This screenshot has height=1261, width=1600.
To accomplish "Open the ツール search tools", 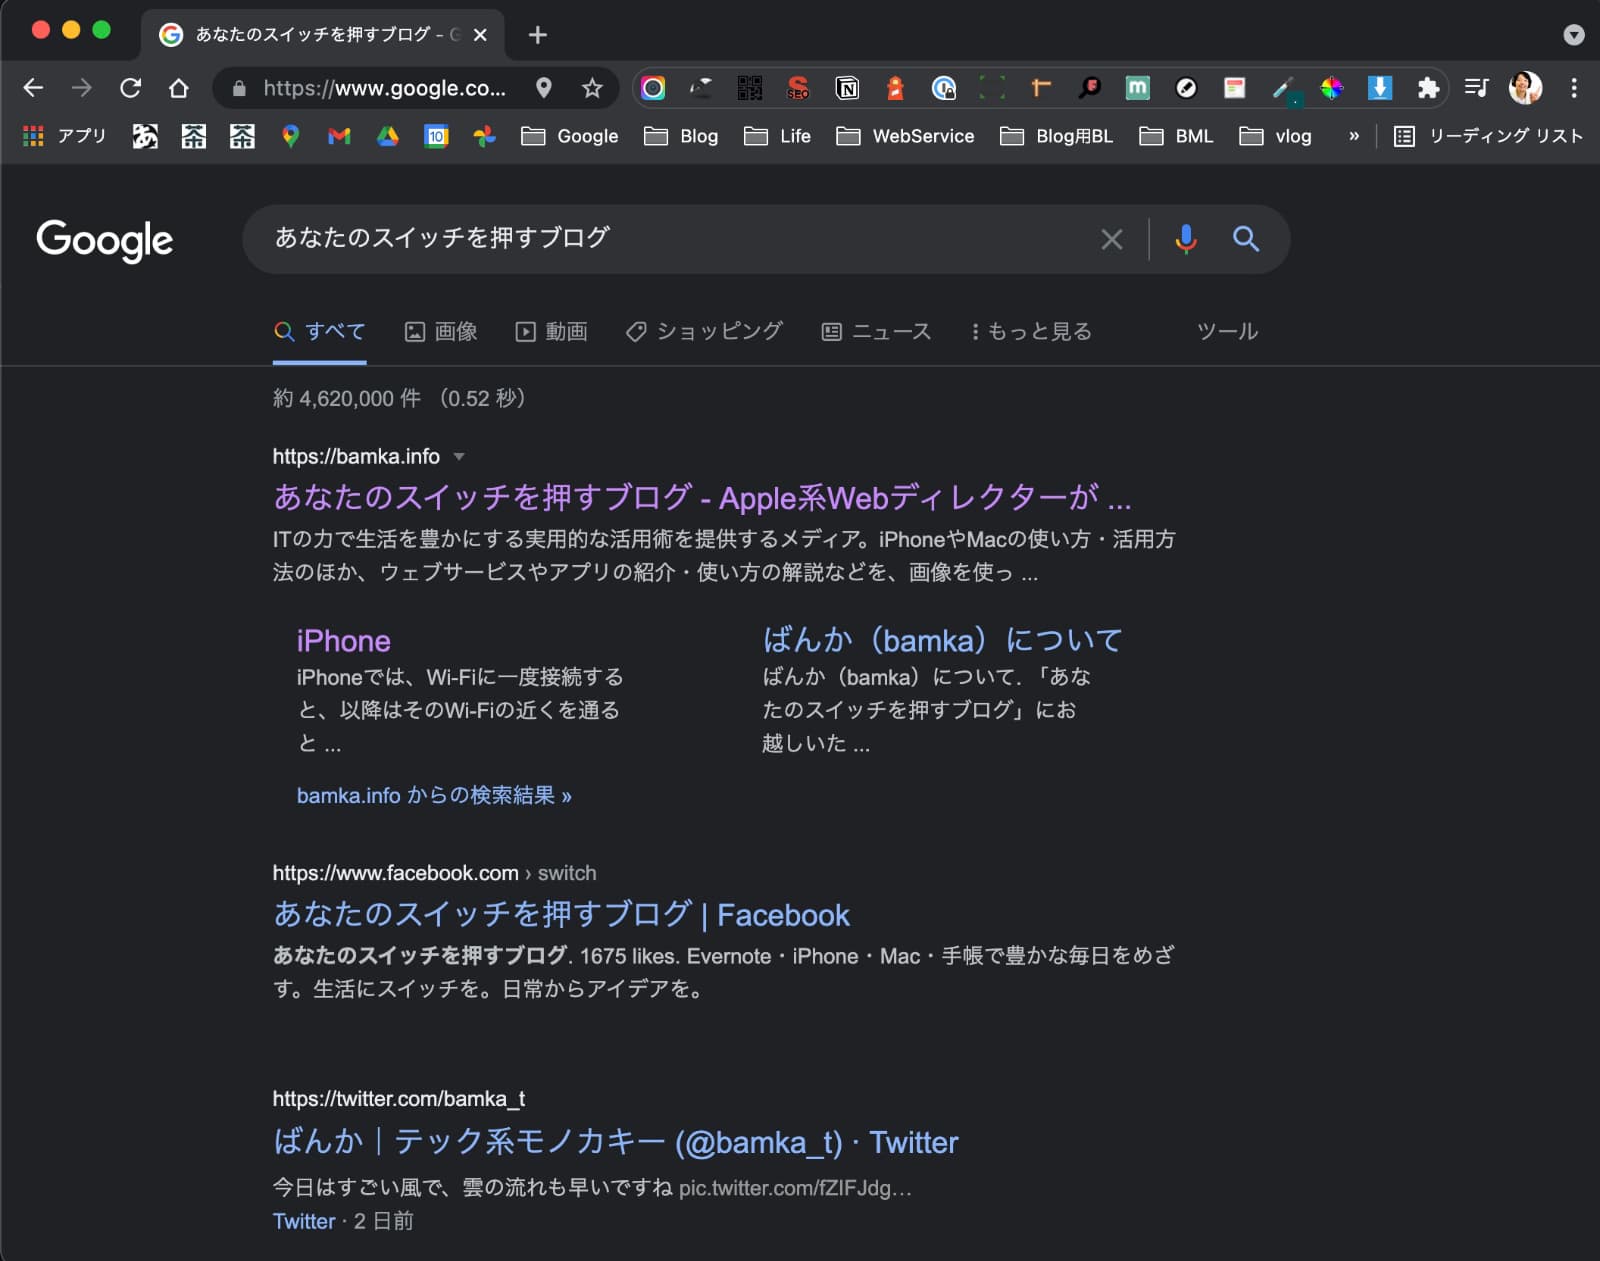I will click(1228, 331).
